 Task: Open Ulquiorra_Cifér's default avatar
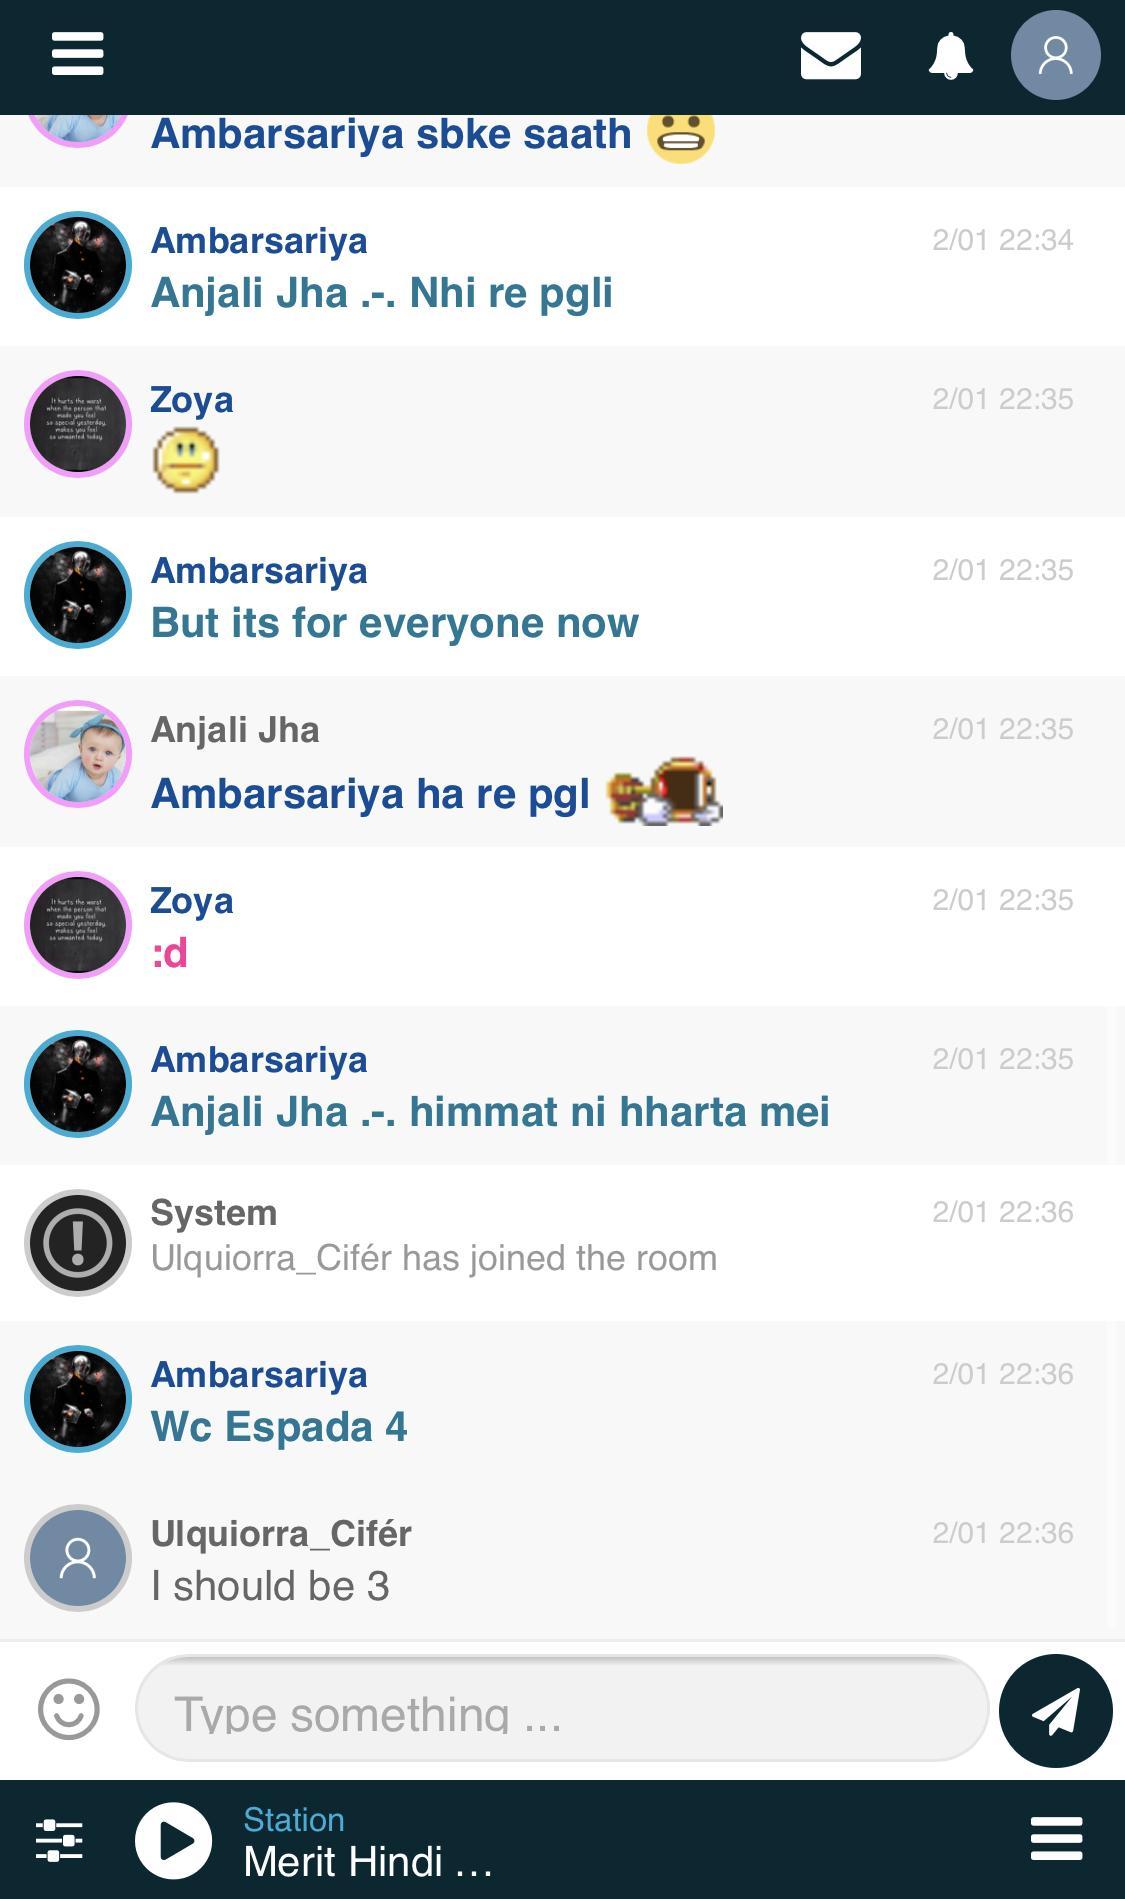click(78, 1557)
